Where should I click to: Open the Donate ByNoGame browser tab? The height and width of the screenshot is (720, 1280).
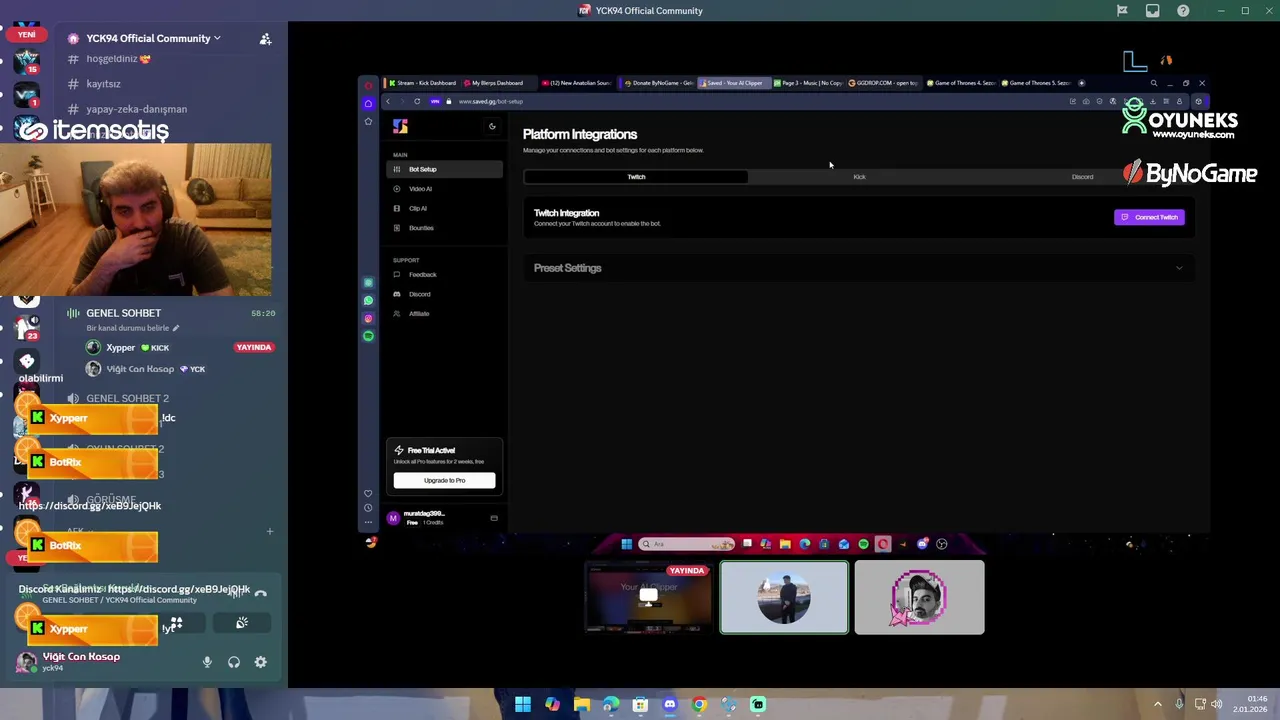[656, 83]
